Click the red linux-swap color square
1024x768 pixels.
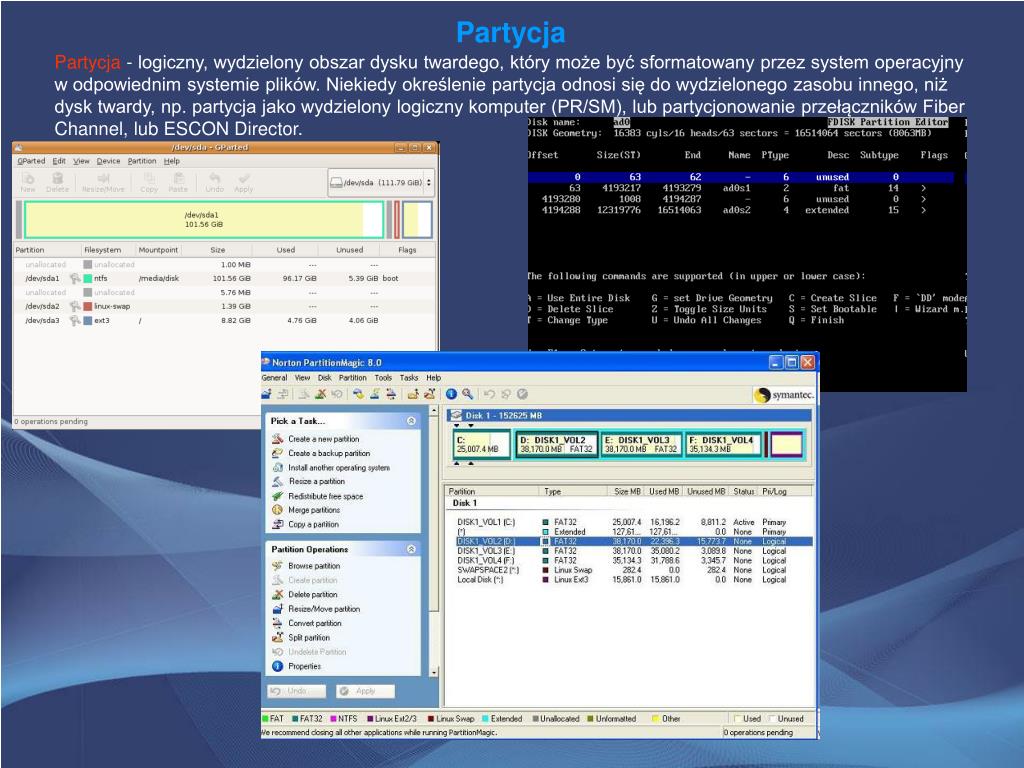click(88, 306)
